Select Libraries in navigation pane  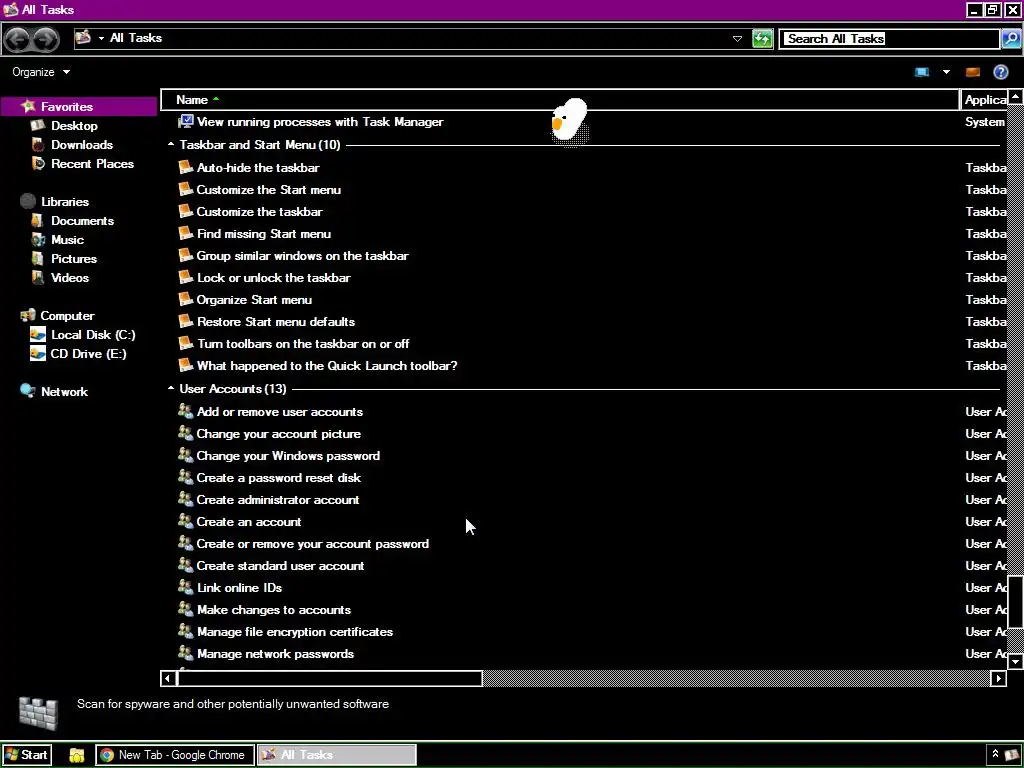pyautogui.click(x=65, y=202)
